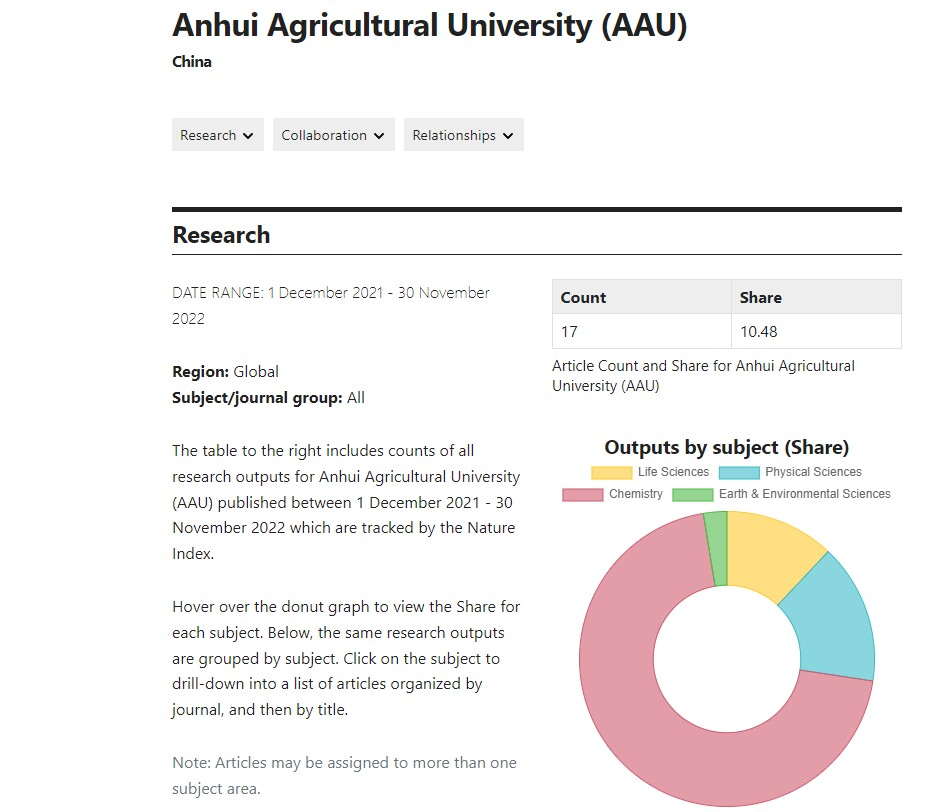Click the Count column header
The width and height of the screenshot is (928, 812).
tap(584, 297)
